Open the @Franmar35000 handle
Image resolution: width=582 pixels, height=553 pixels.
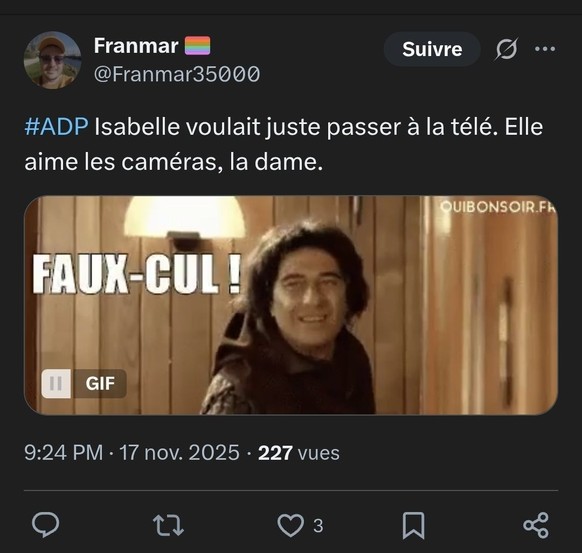click(x=177, y=74)
